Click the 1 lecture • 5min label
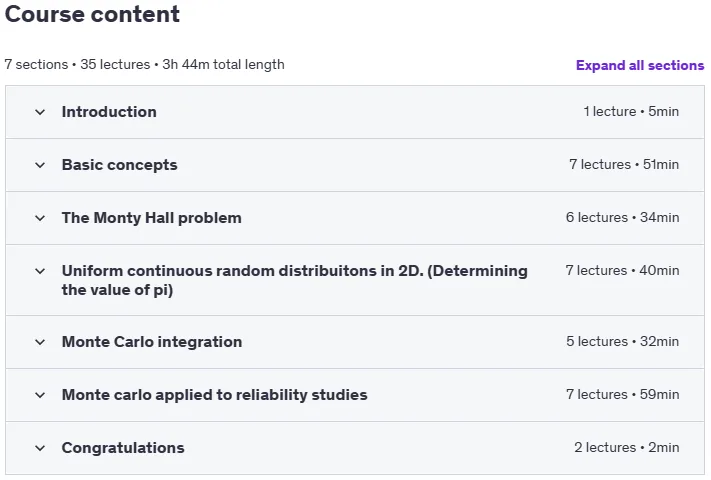Screen dimensions: 711x480 click(x=631, y=112)
